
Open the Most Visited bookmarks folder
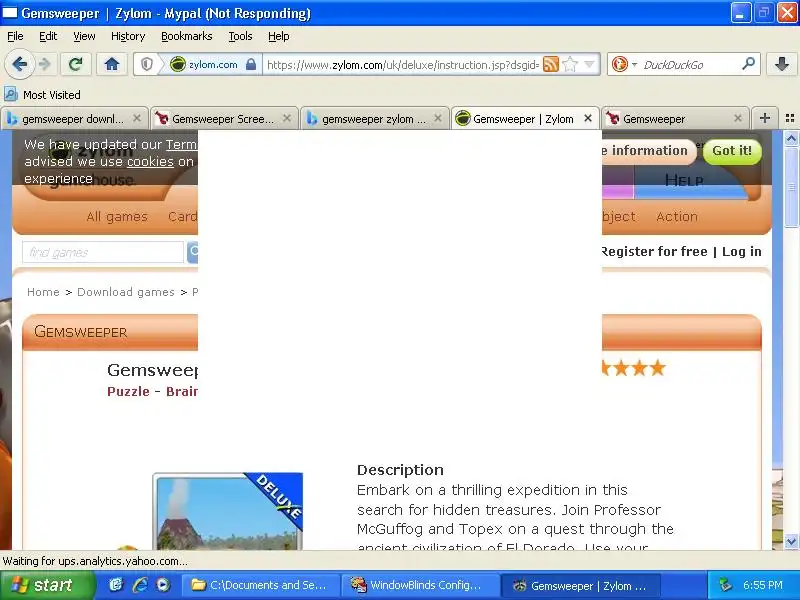coord(42,95)
